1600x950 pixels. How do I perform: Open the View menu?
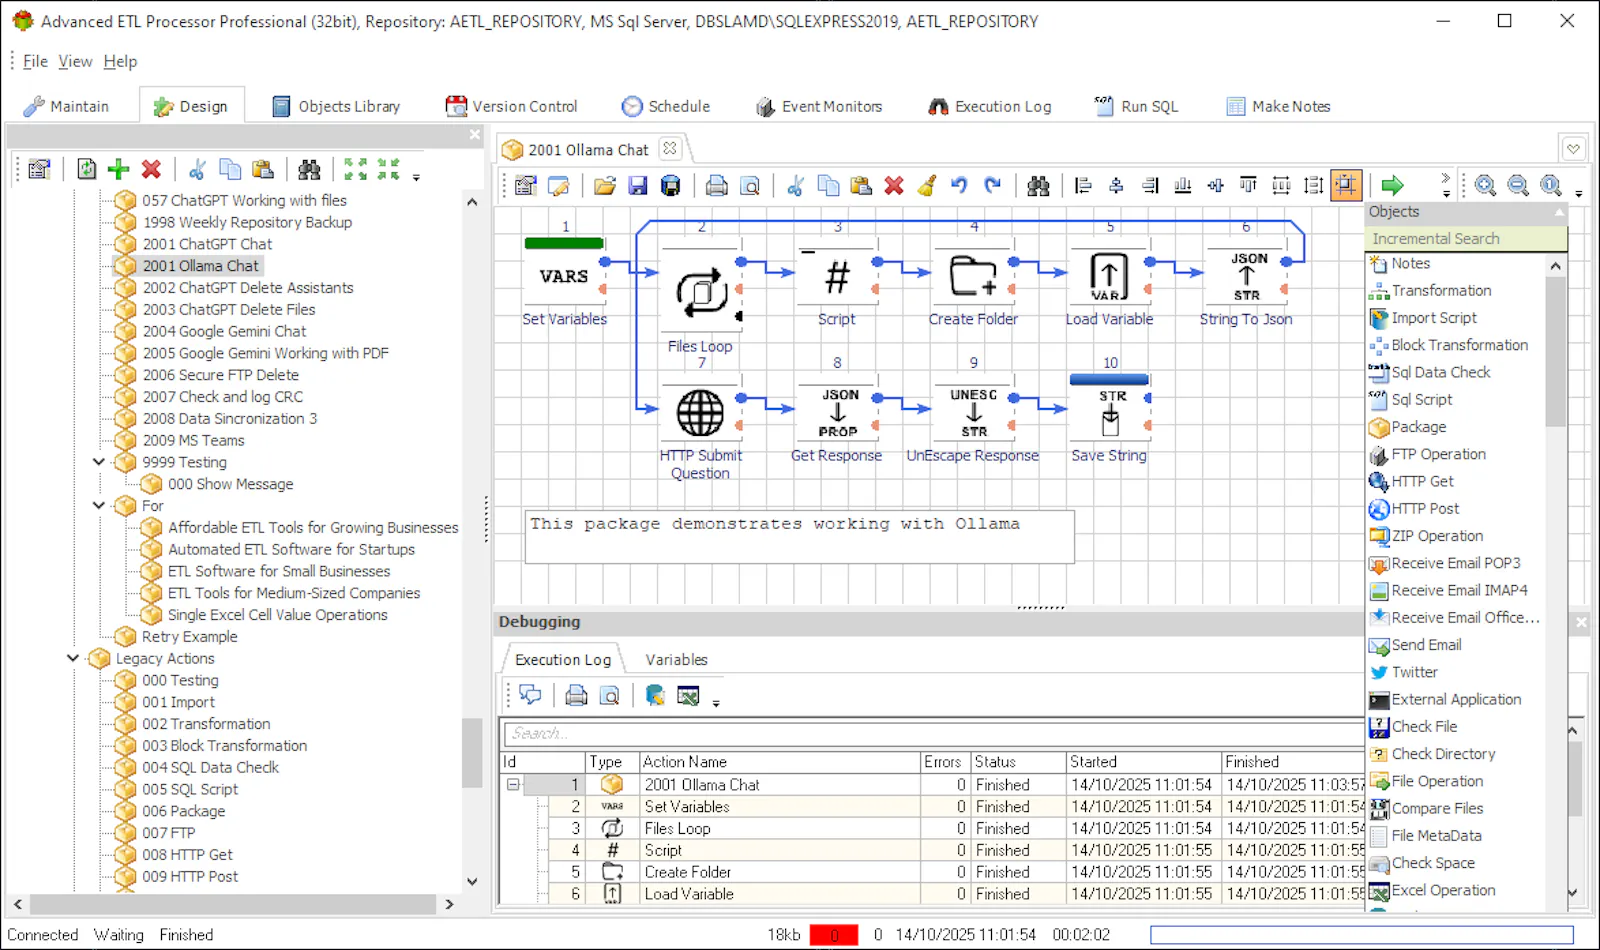tap(75, 61)
